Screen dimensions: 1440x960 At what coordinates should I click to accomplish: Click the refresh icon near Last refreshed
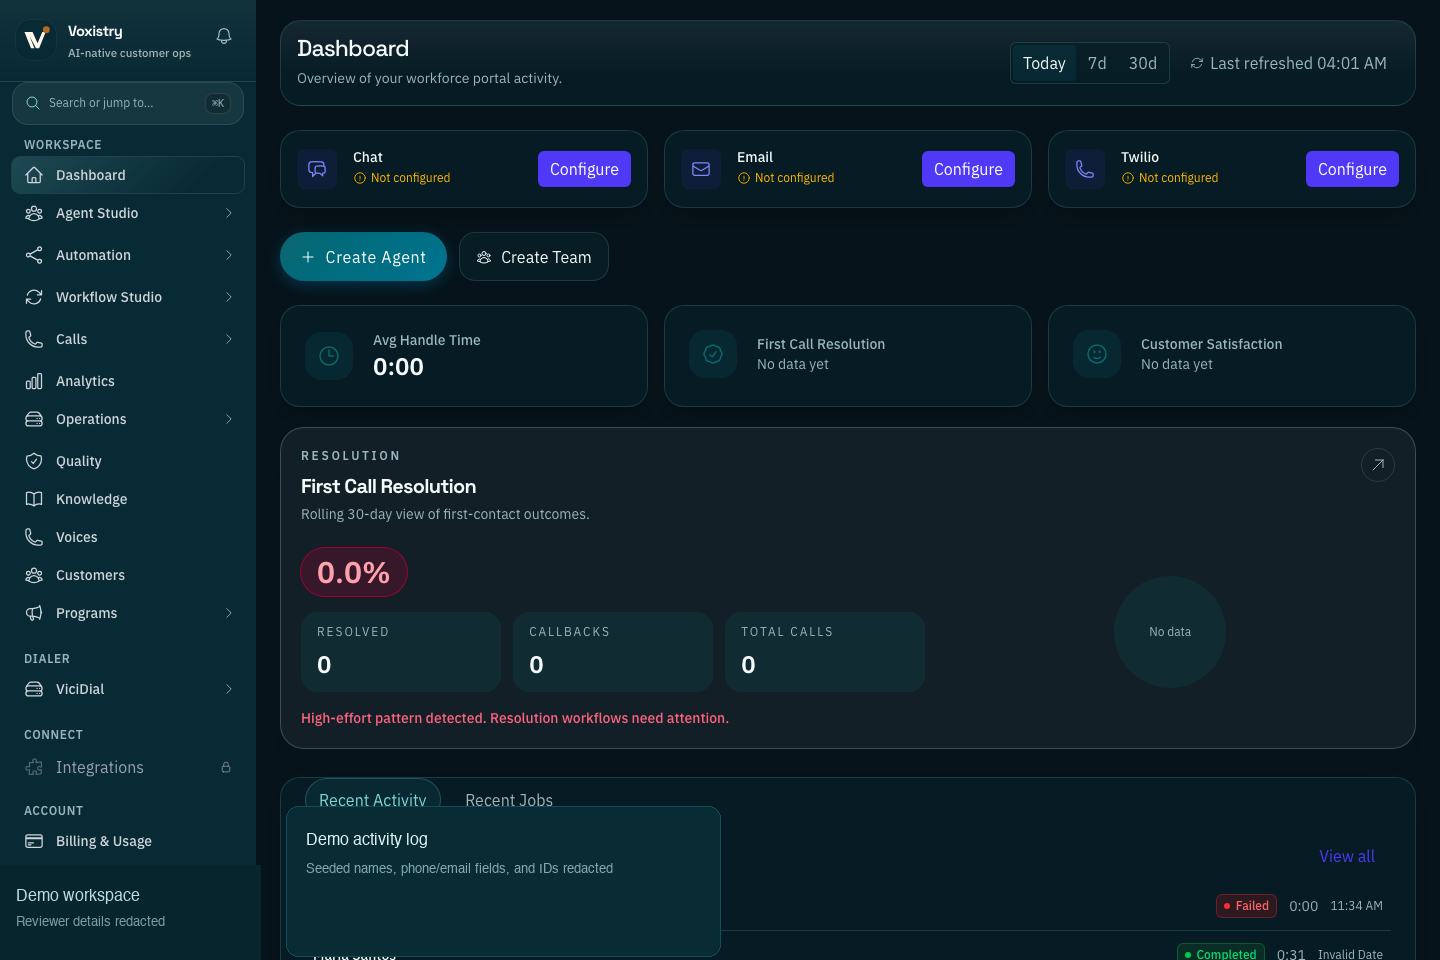click(x=1197, y=63)
